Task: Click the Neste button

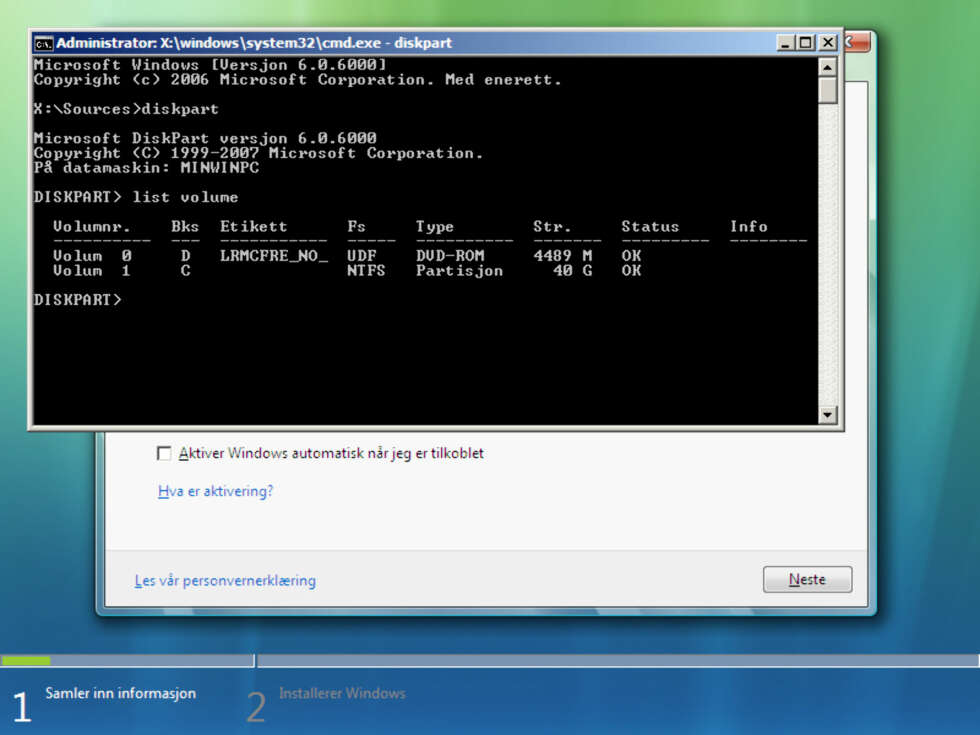Action: (x=807, y=579)
